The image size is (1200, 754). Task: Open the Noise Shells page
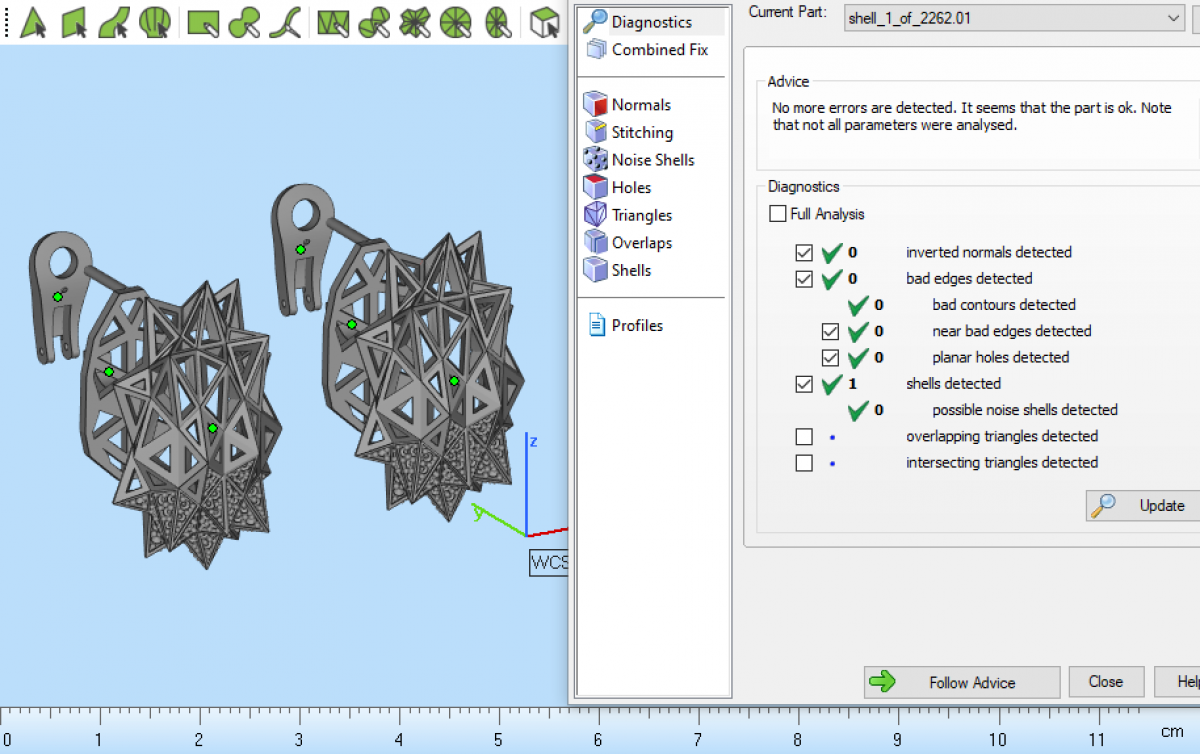pyautogui.click(x=652, y=160)
